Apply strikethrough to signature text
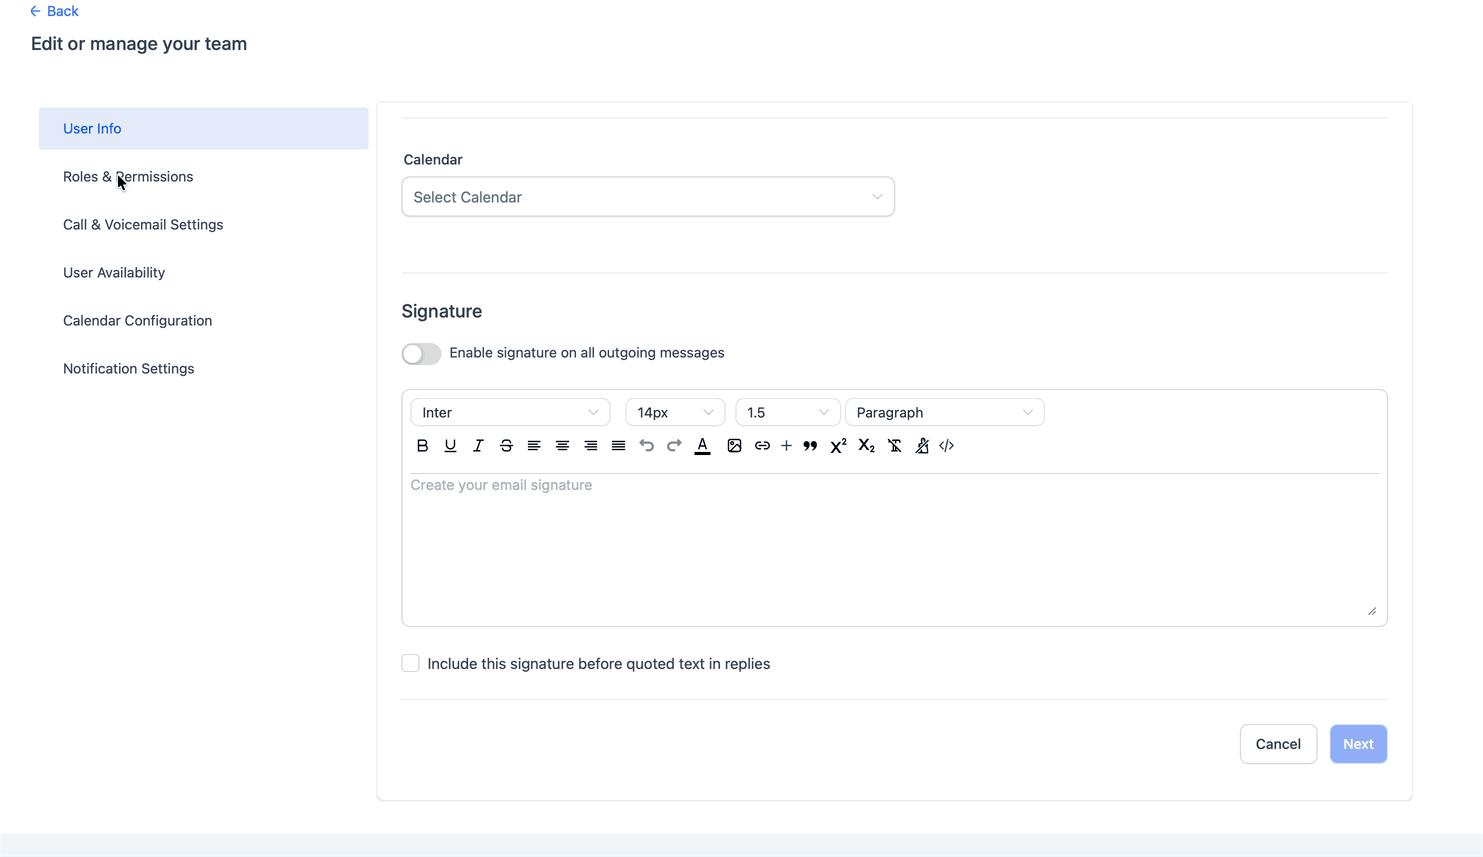 click(506, 446)
